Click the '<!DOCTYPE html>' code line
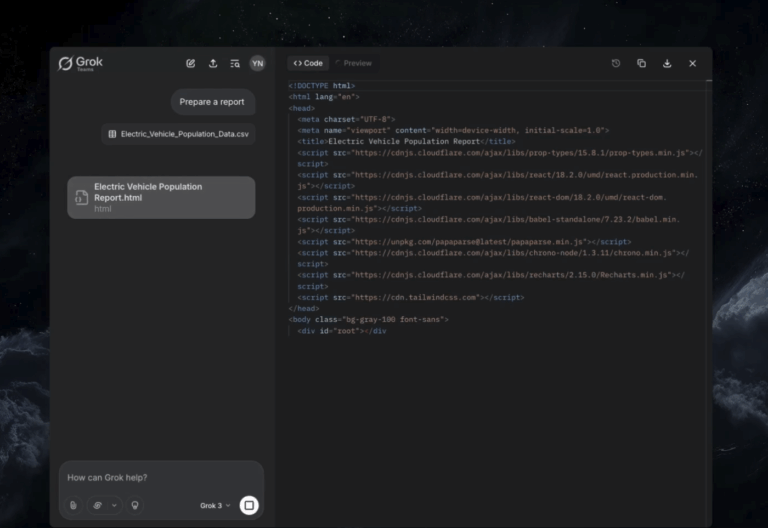 (x=322, y=86)
